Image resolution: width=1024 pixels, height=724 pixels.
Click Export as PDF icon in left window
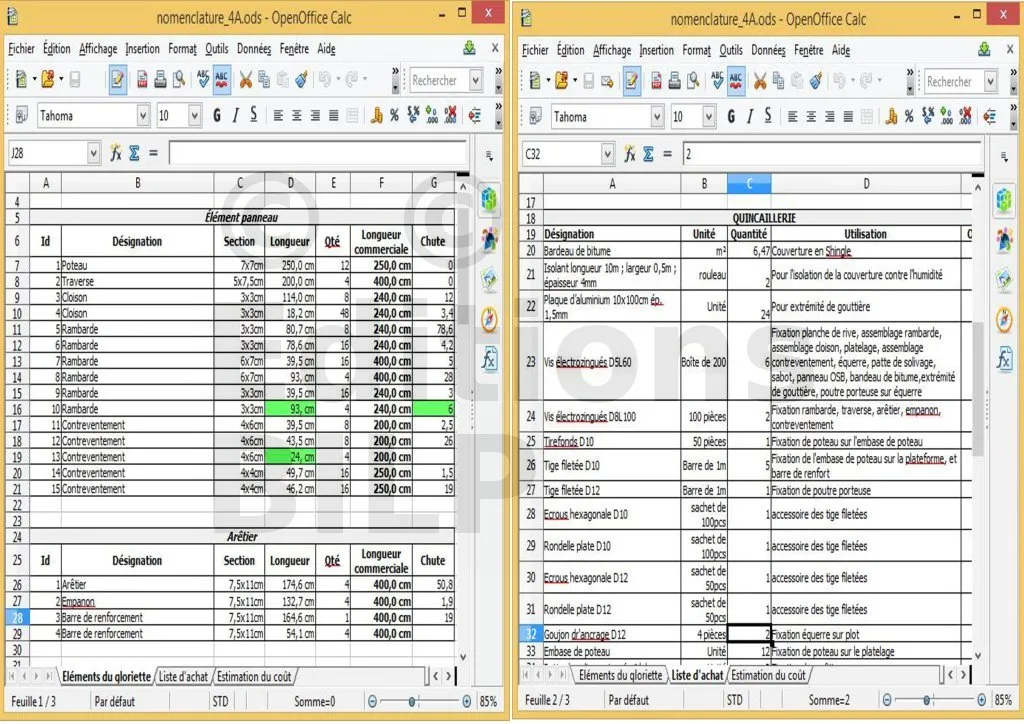tap(142, 80)
